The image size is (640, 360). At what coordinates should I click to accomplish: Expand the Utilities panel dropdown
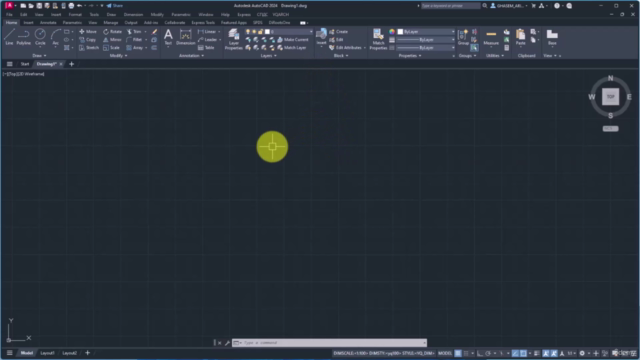point(495,56)
